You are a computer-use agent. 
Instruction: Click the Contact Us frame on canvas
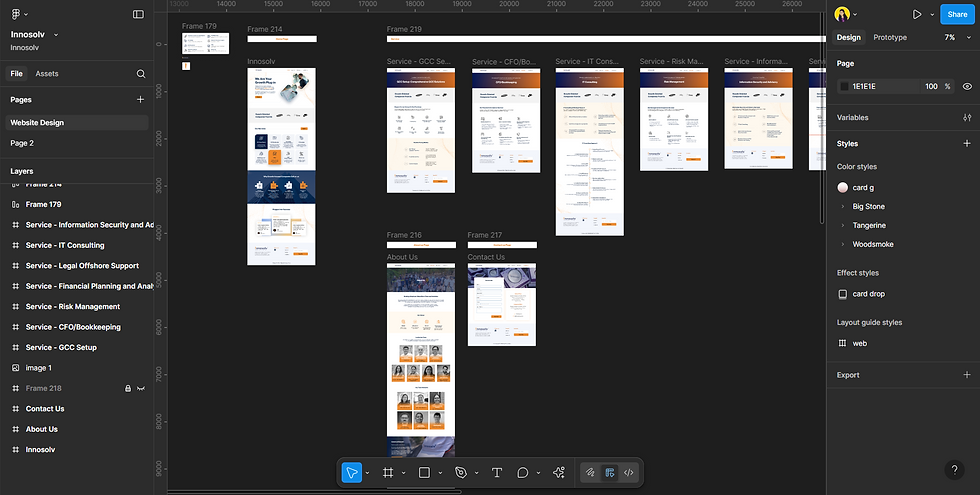[502, 304]
